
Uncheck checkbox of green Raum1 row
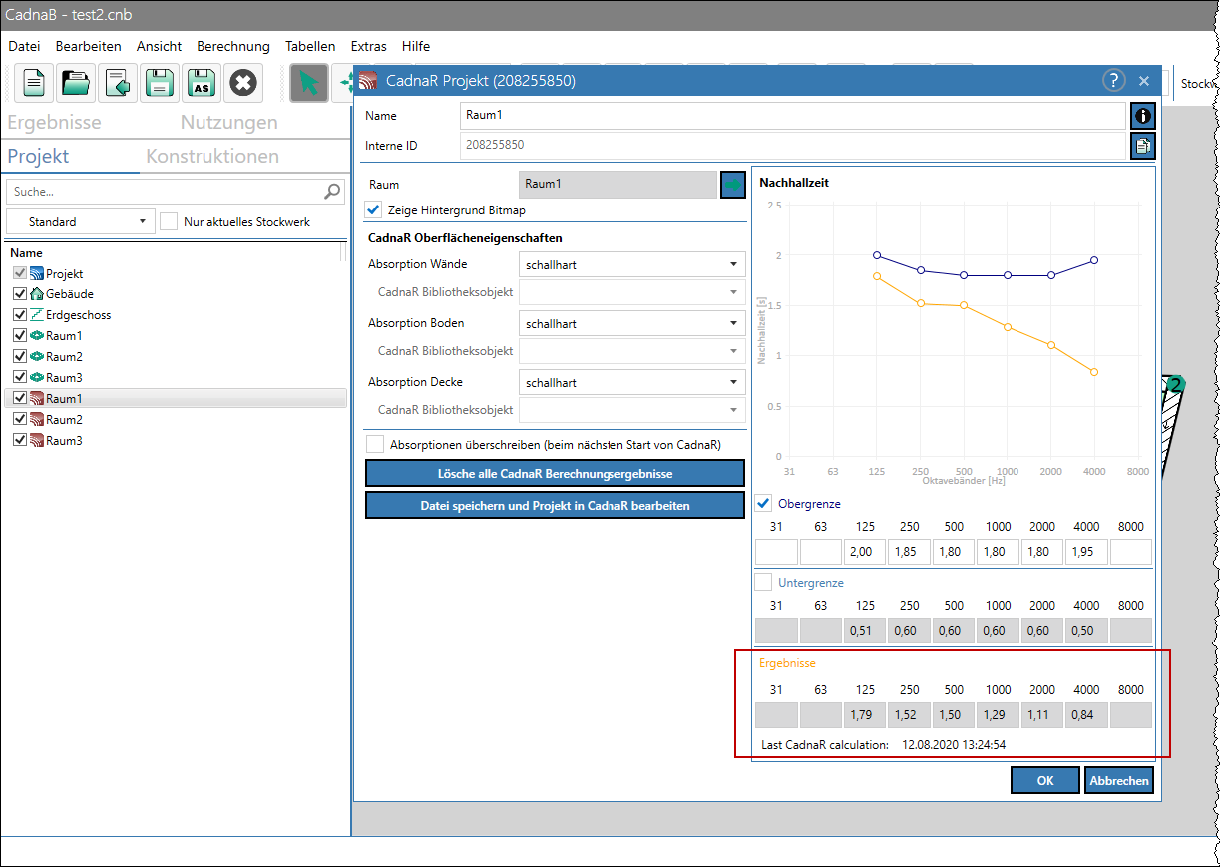click(20, 336)
